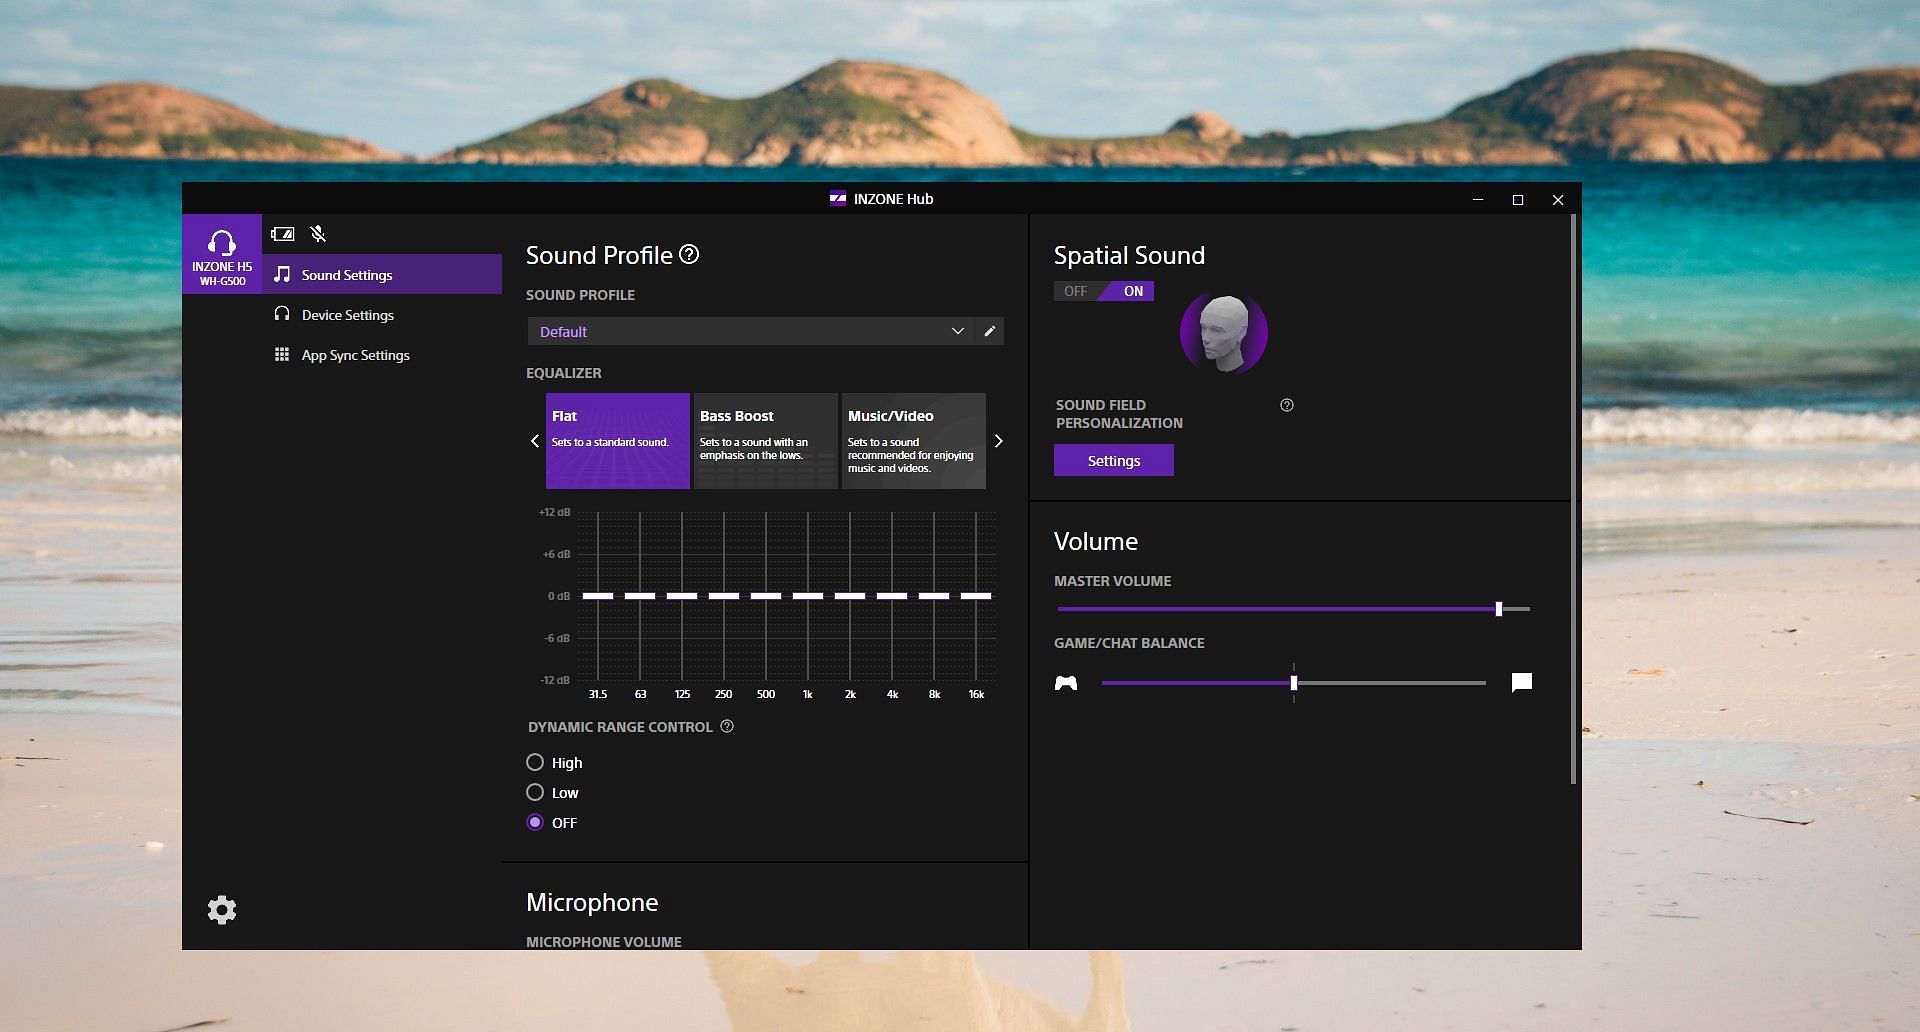Image resolution: width=1920 pixels, height=1032 pixels.
Task: Click the Sound Profile help icon
Action: click(x=689, y=255)
